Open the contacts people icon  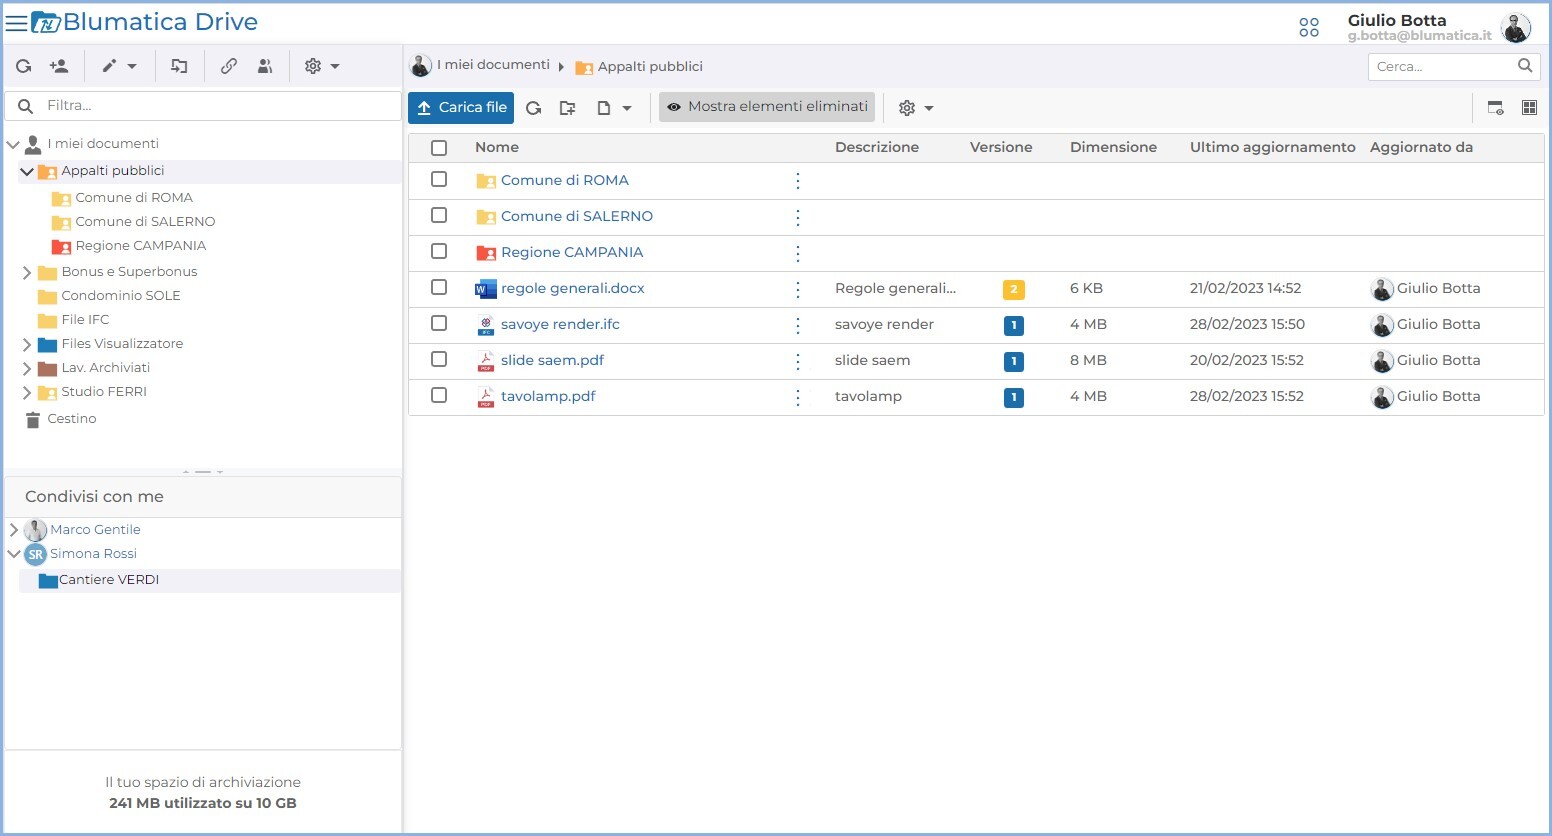point(264,66)
